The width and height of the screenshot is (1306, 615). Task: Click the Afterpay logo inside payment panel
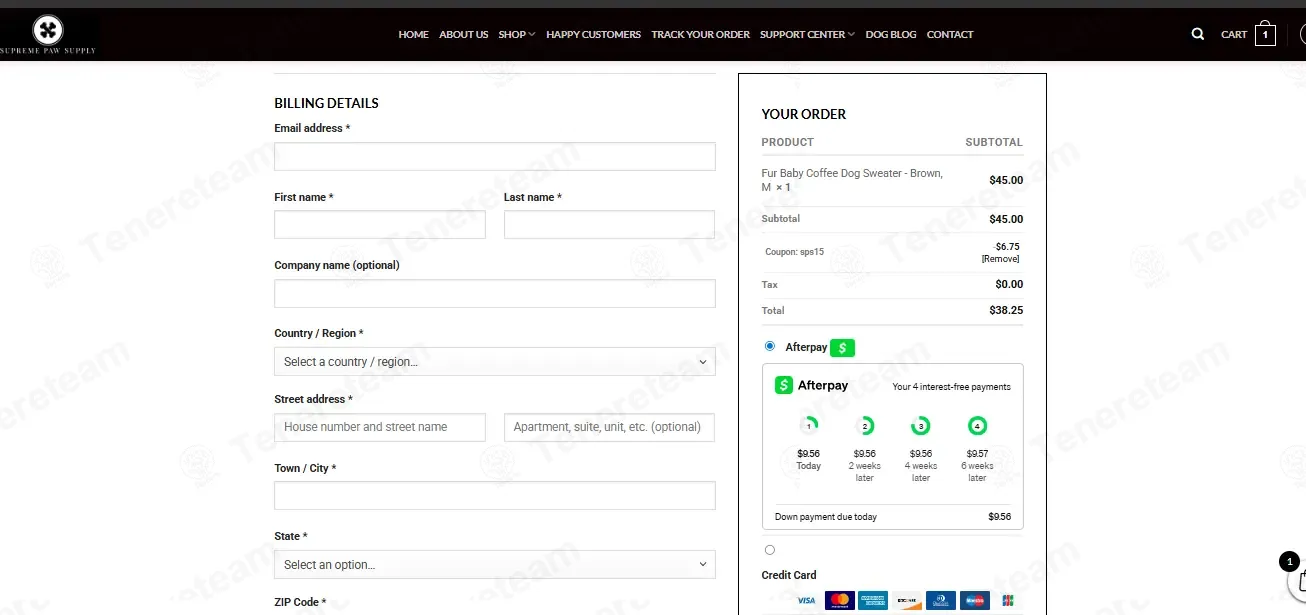point(812,385)
